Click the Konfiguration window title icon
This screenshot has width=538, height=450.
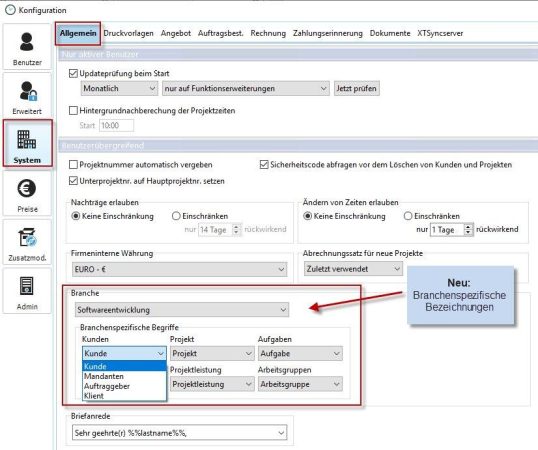10,10
